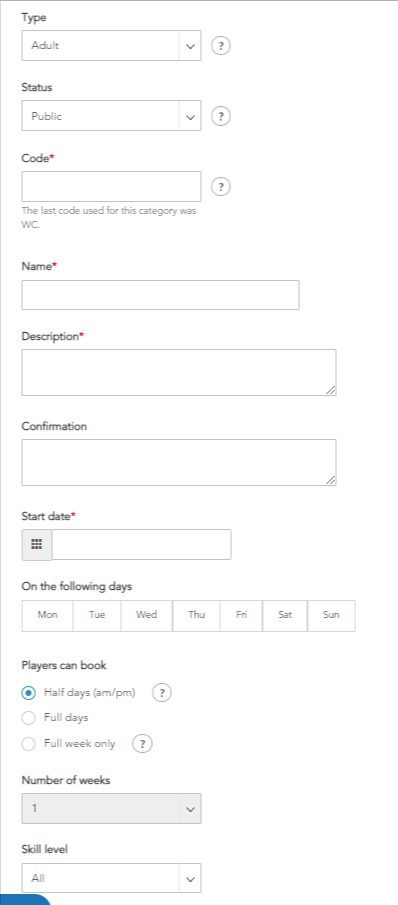Focus the Description text area

pyautogui.click(x=179, y=372)
